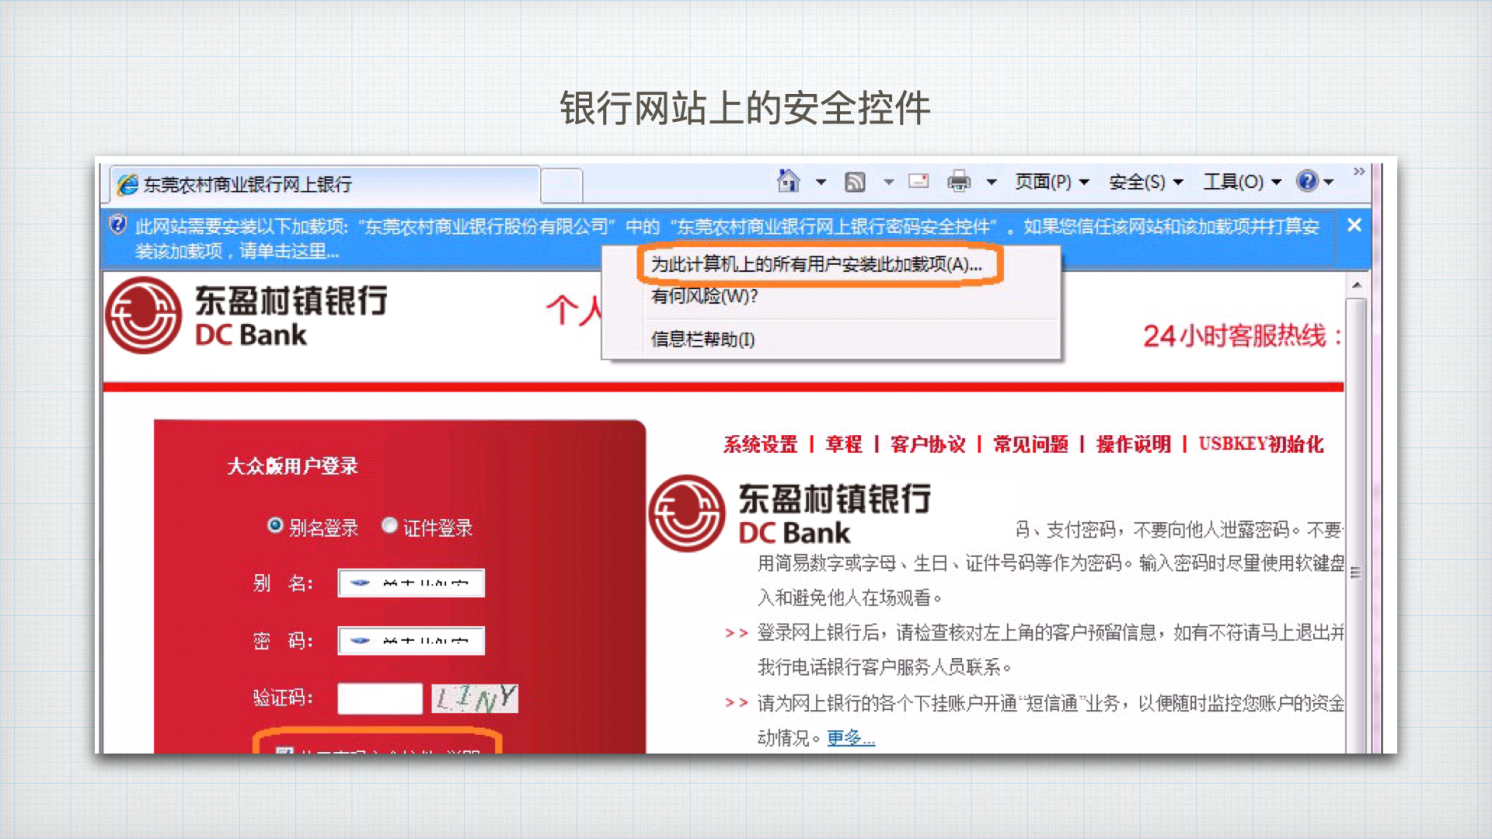Click the DC Bank logo beside notices
This screenshot has width=1492, height=839.
pos(790,514)
